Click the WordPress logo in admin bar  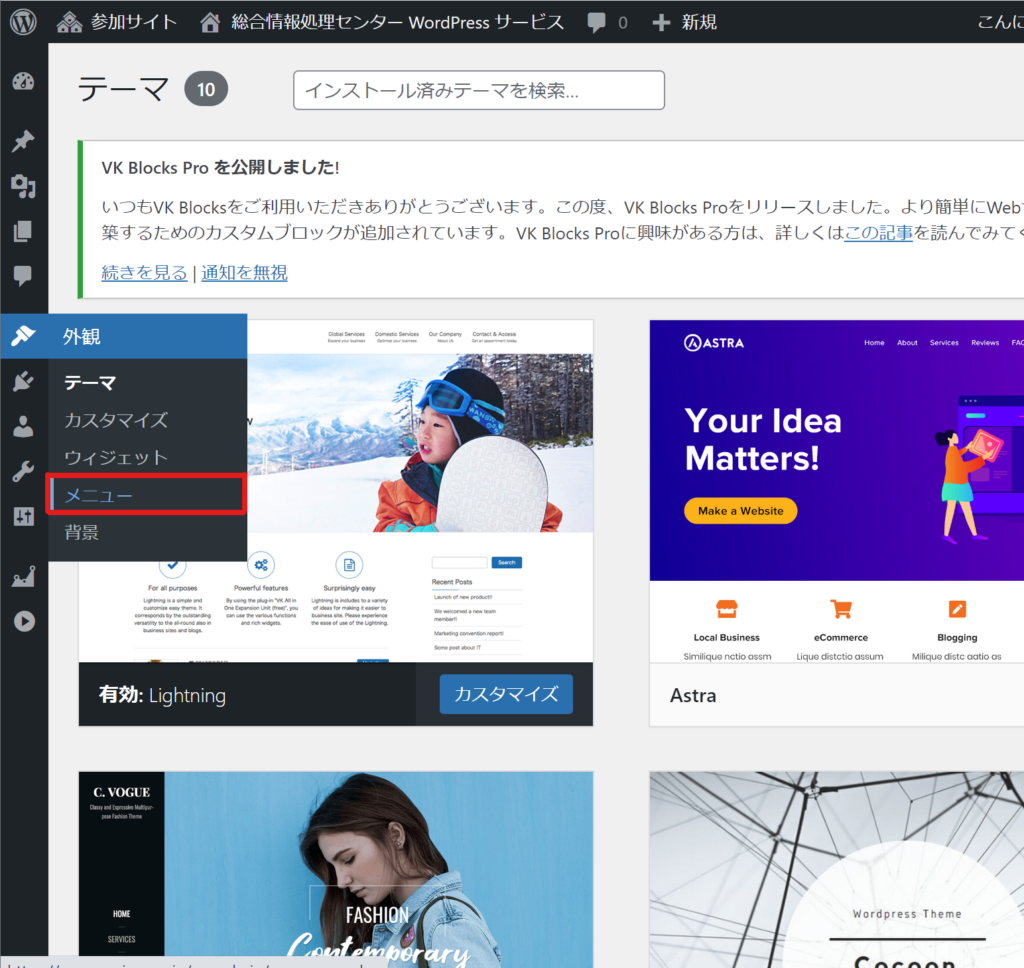pyautogui.click(x=23, y=21)
